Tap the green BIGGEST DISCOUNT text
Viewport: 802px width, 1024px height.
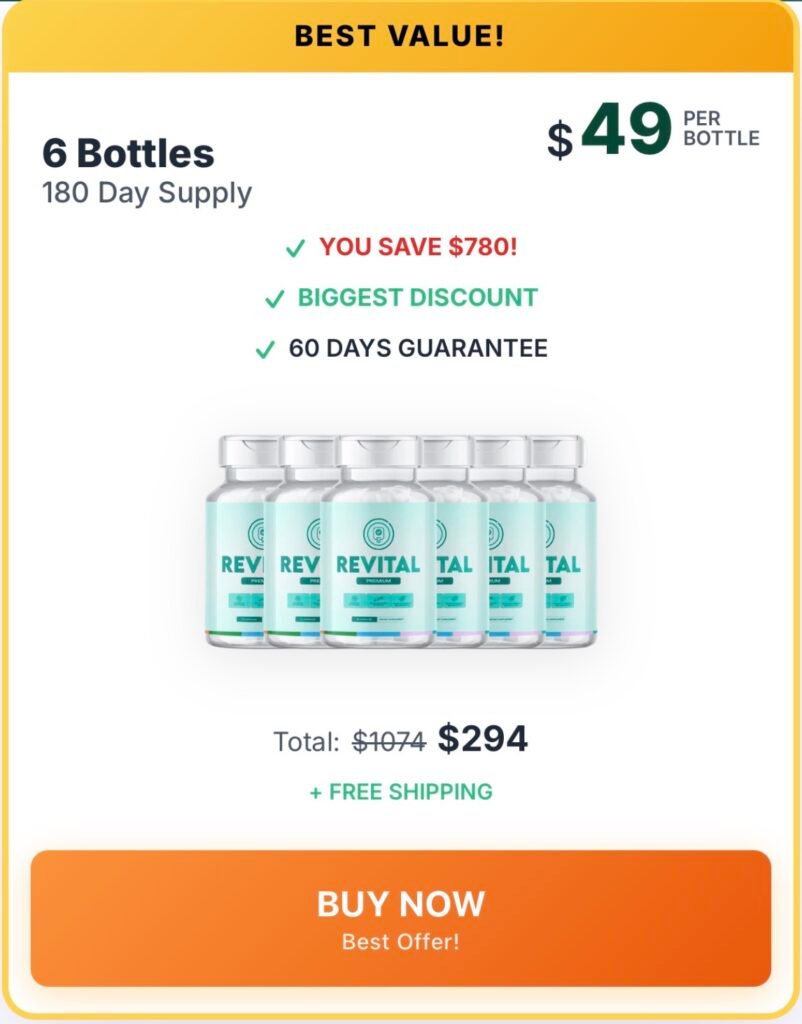tap(417, 298)
